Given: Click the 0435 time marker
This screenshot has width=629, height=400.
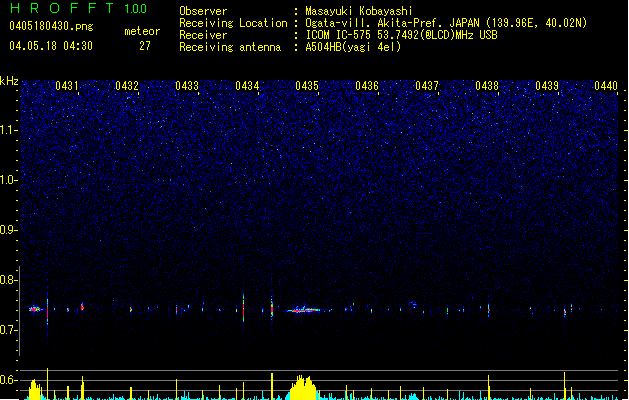Looking at the screenshot, I should pos(307,86).
